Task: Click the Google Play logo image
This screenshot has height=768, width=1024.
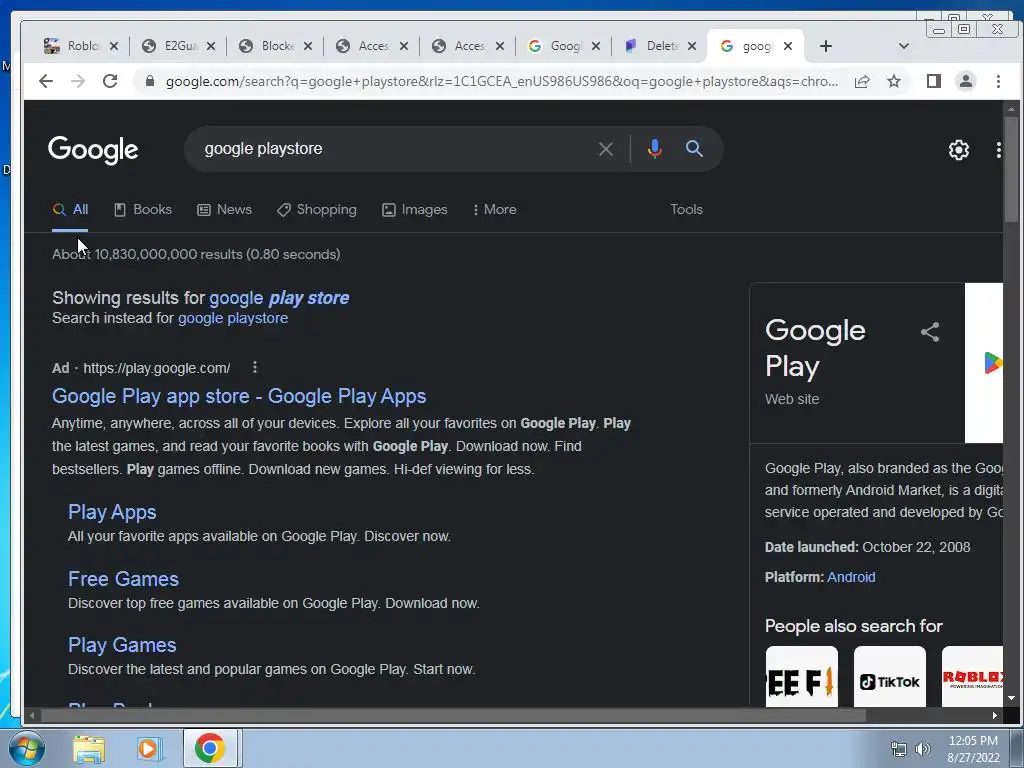Action: pos(984,363)
